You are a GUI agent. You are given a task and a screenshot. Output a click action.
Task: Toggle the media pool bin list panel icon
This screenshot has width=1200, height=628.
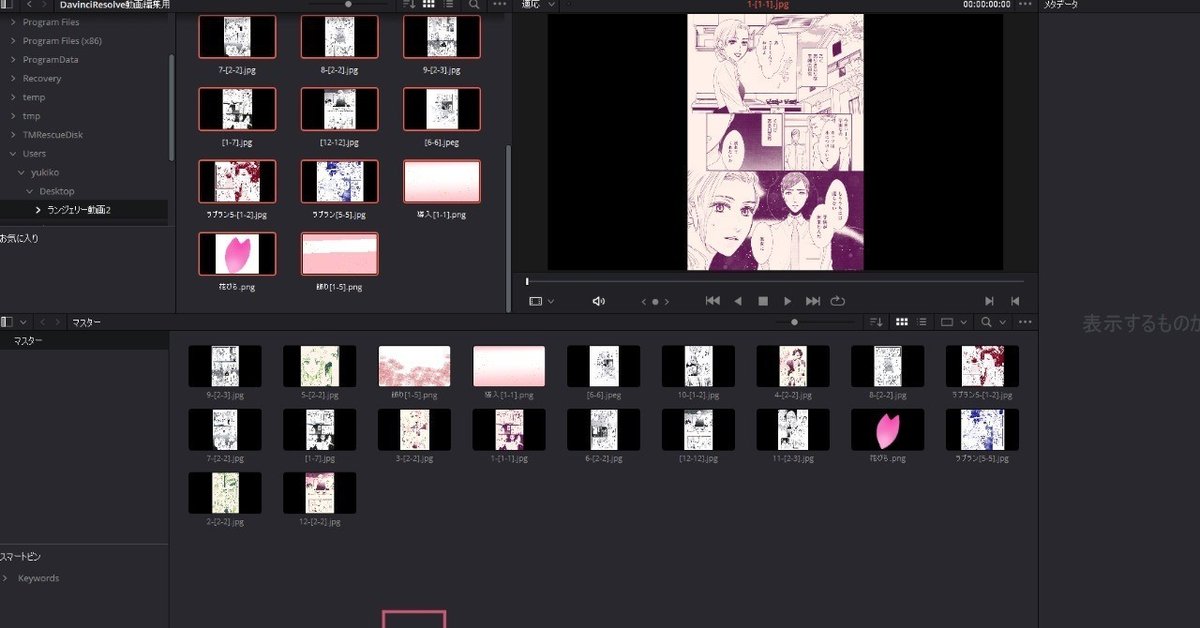(x=6, y=322)
